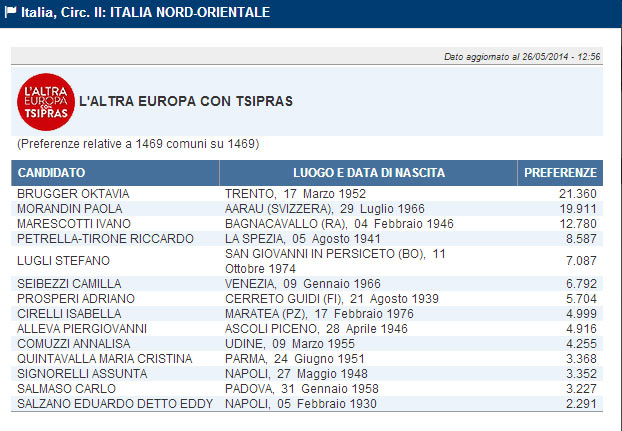Click the LUOGO E DATA DI NASCITA header
The height and width of the screenshot is (431, 622).
(369, 173)
